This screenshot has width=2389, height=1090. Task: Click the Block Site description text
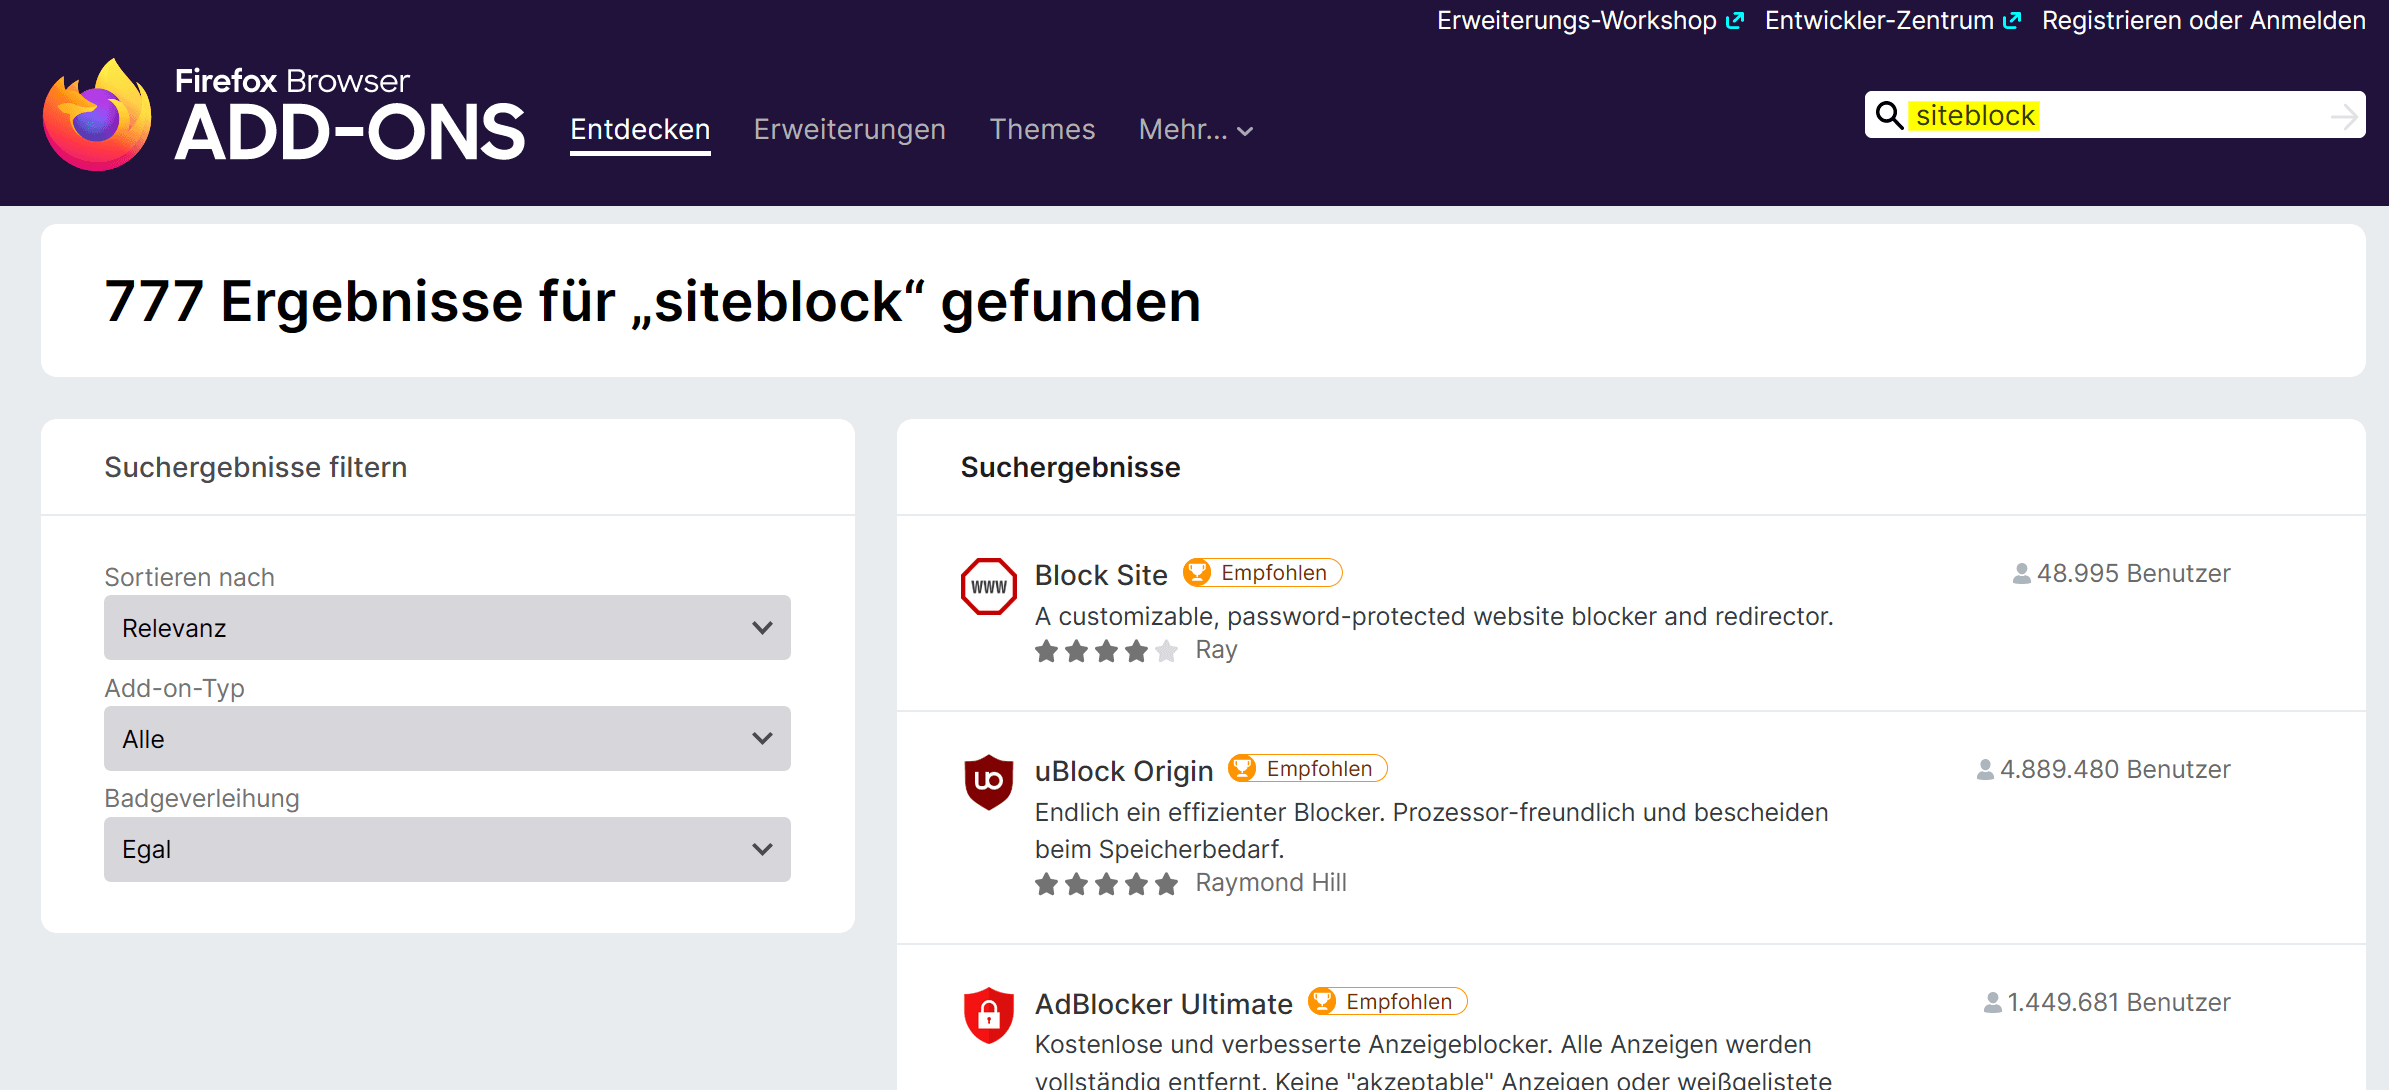point(1434,616)
